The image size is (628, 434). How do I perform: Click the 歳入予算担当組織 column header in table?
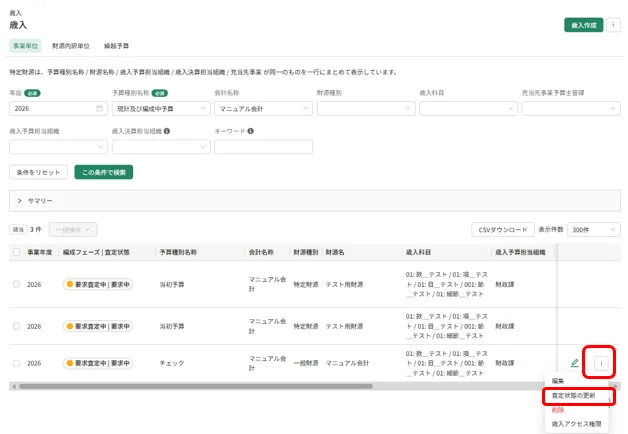click(x=520, y=252)
